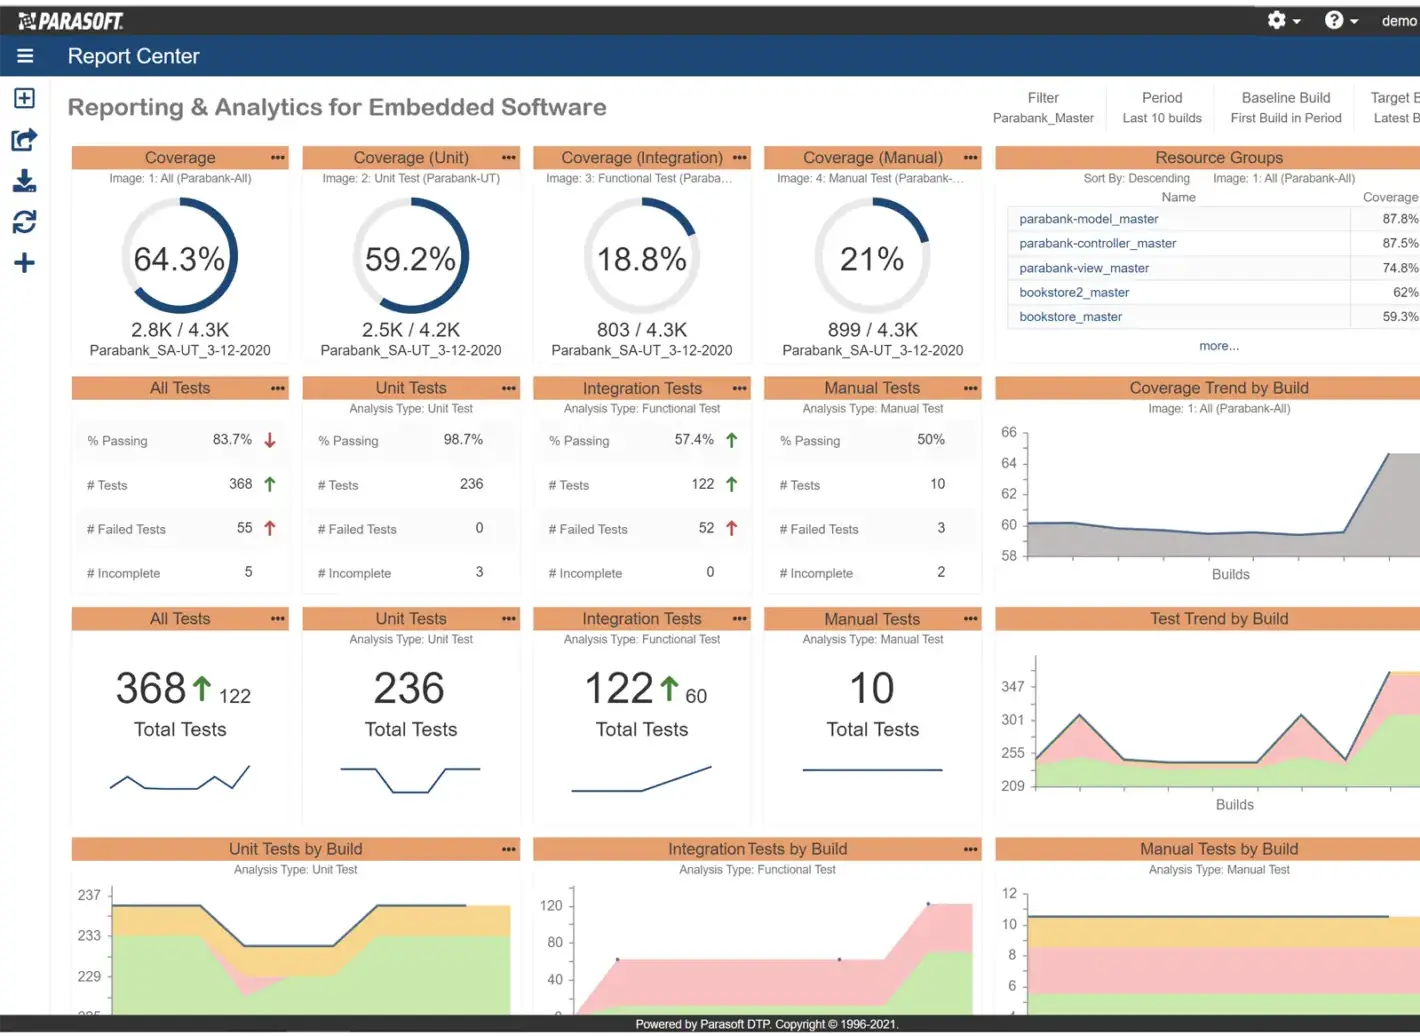
Task: Add a widget with the plus icon
Action: (25, 263)
